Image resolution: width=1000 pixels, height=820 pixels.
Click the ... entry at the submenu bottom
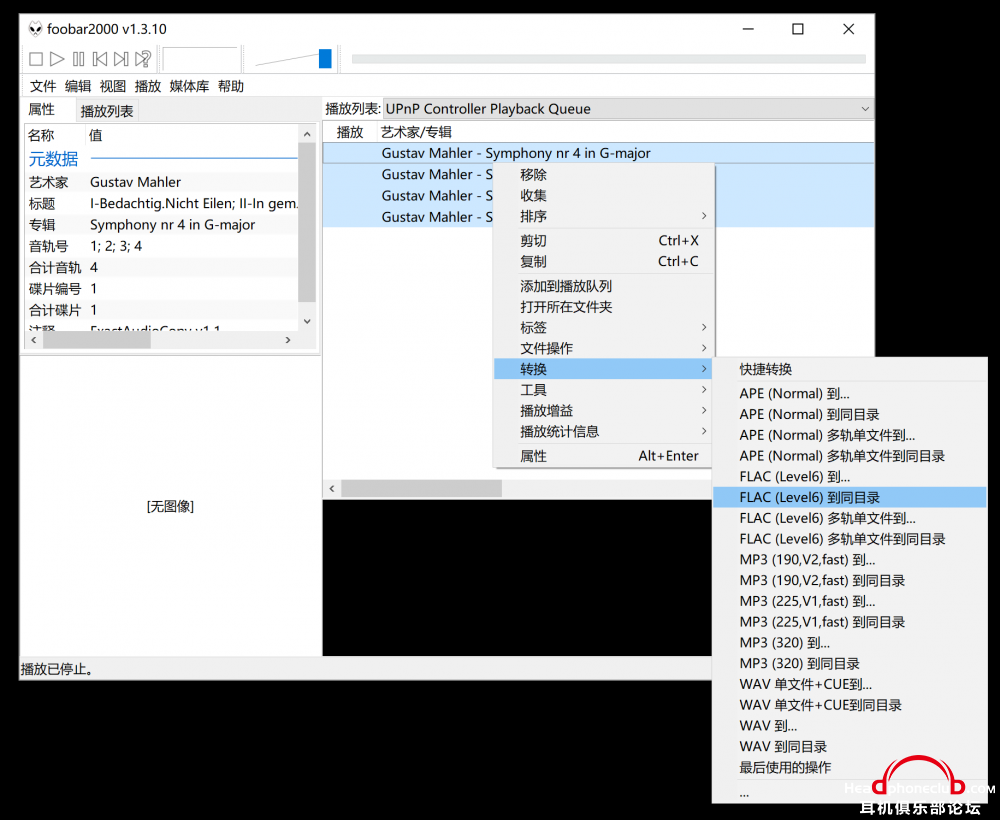849,794
